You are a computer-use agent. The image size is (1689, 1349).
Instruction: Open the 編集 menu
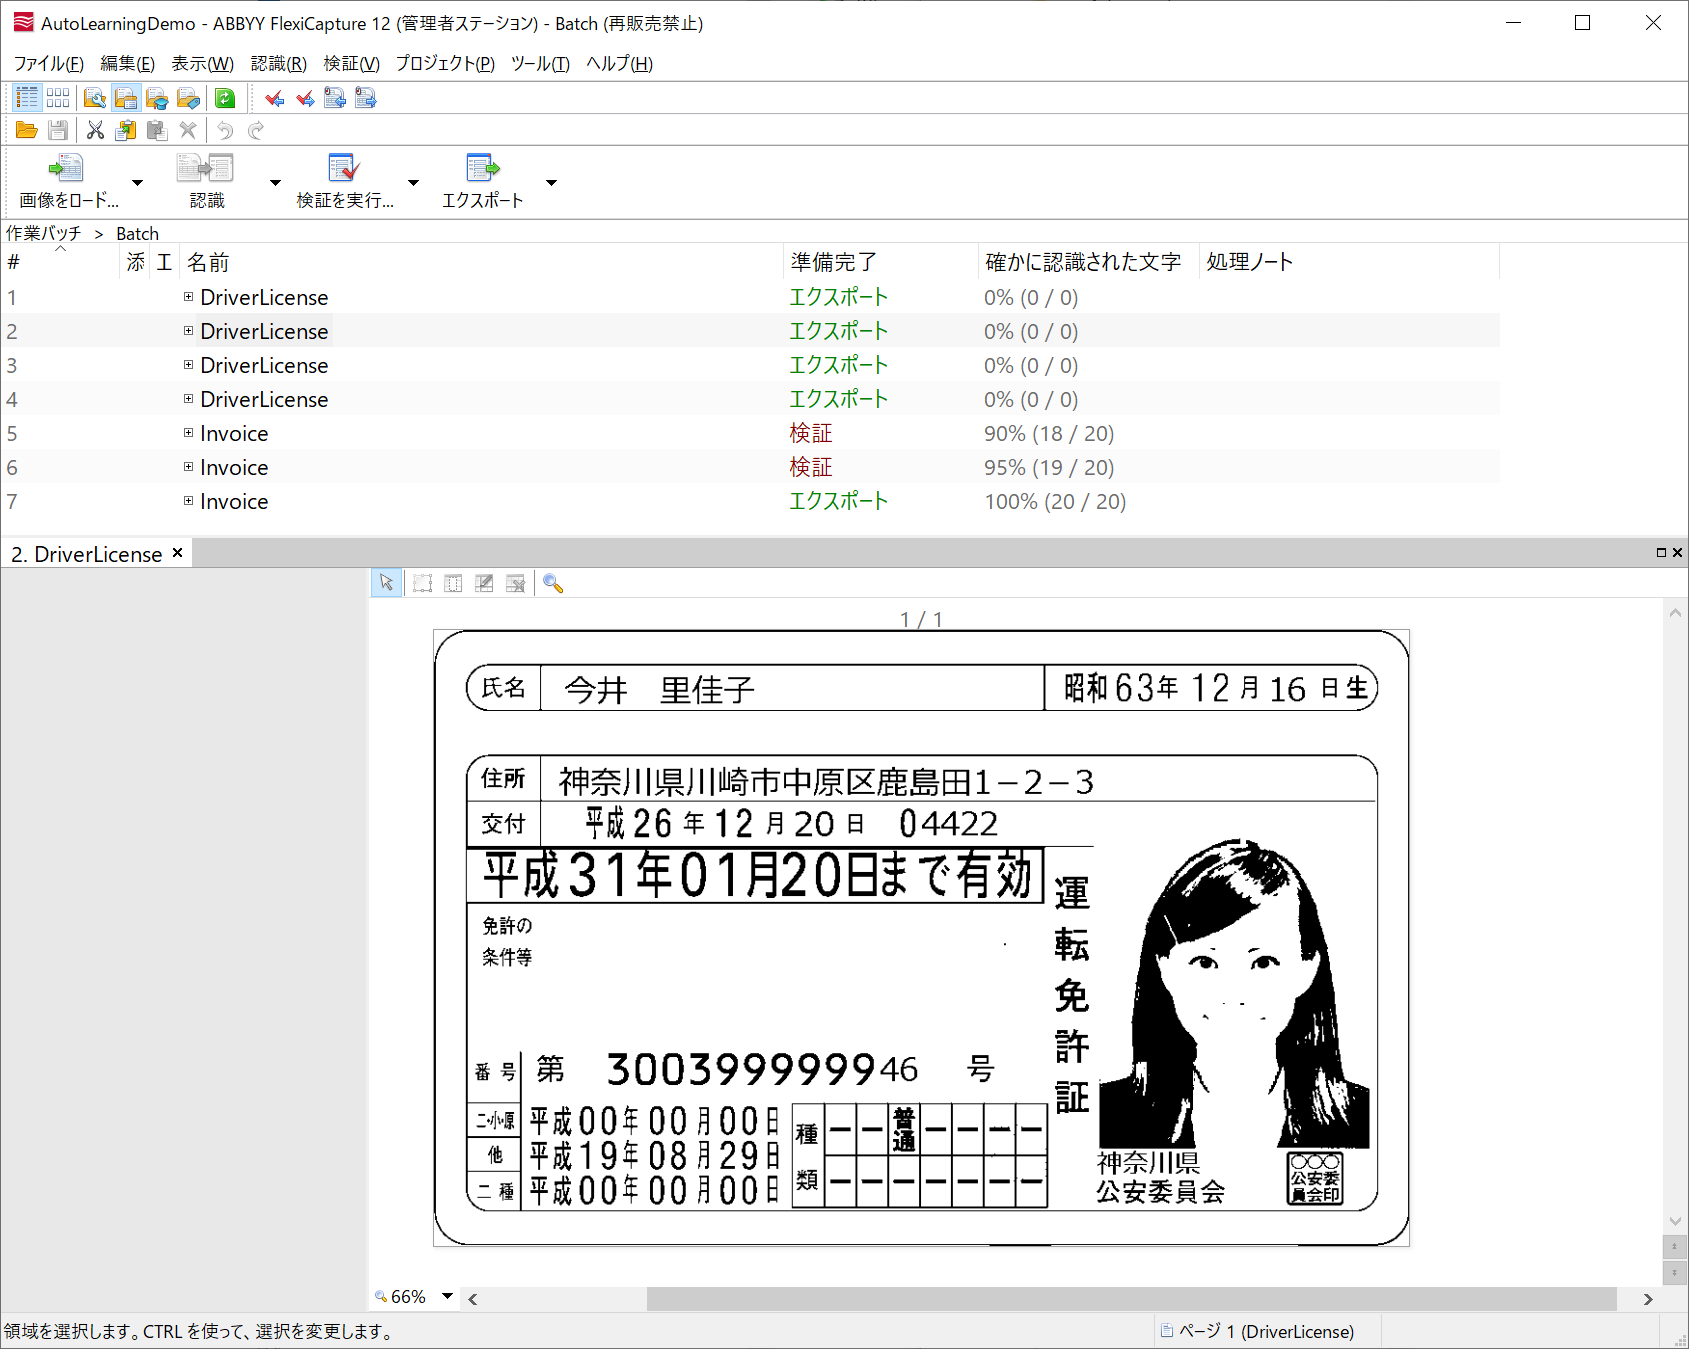[127, 63]
